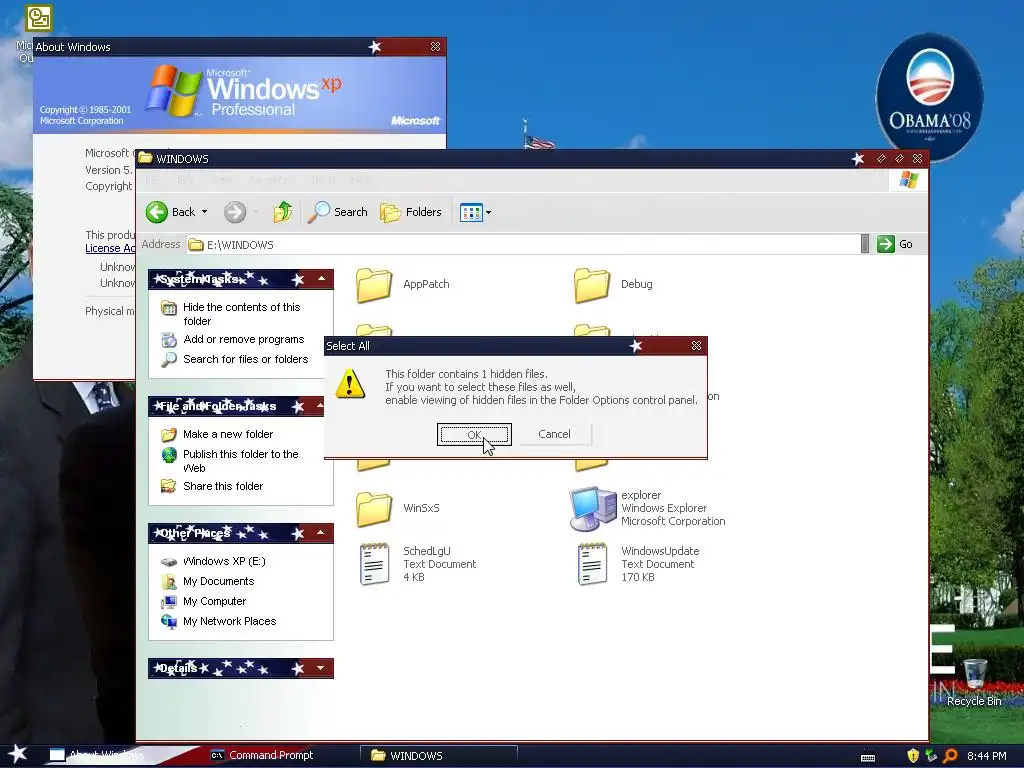Select the explorer application file
The height and width of the screenshot is (768, 1024).
tap(647, 508)
